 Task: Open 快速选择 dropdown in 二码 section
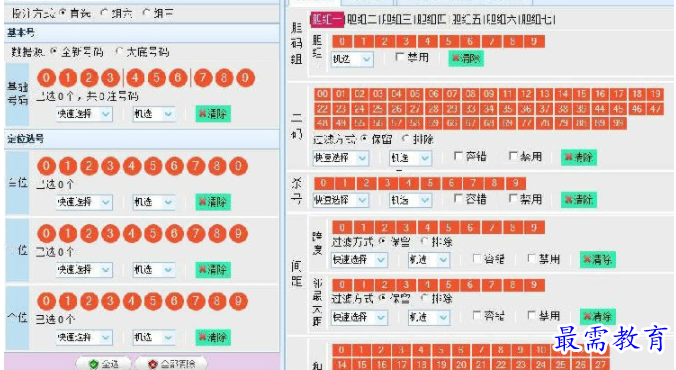(x=341, y=158)
